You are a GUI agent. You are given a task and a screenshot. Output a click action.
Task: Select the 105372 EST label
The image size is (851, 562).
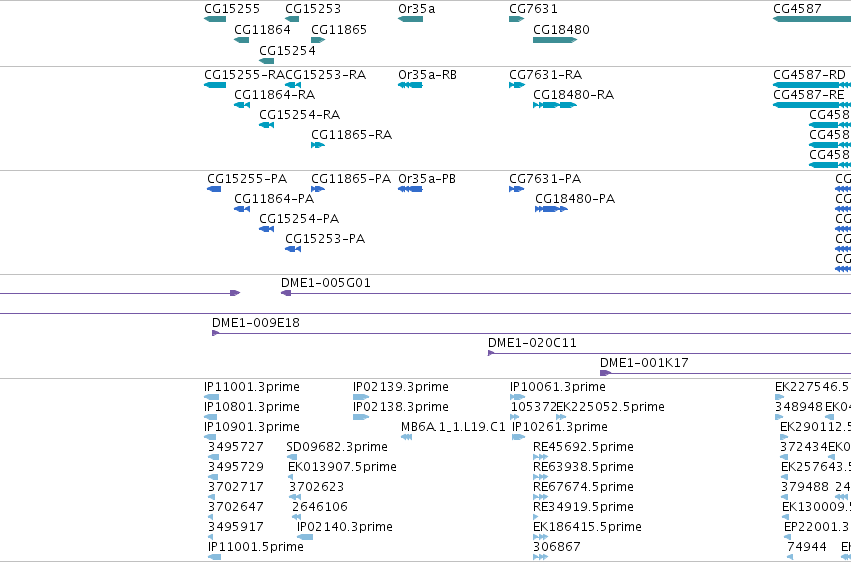[534, 407]
